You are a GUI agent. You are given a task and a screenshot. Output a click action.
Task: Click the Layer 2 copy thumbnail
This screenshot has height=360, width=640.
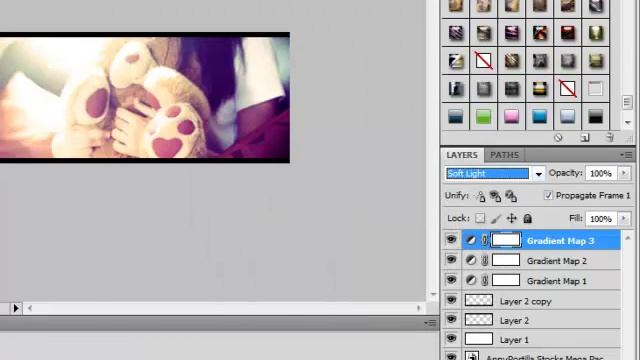pos(479,300)
